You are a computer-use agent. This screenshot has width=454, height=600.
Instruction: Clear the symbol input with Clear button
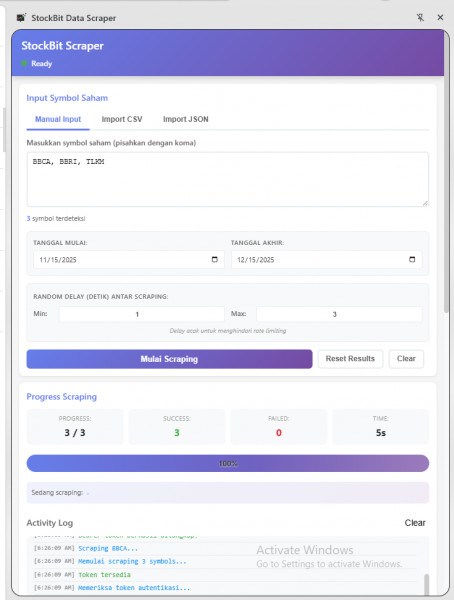tap(406, 359)
